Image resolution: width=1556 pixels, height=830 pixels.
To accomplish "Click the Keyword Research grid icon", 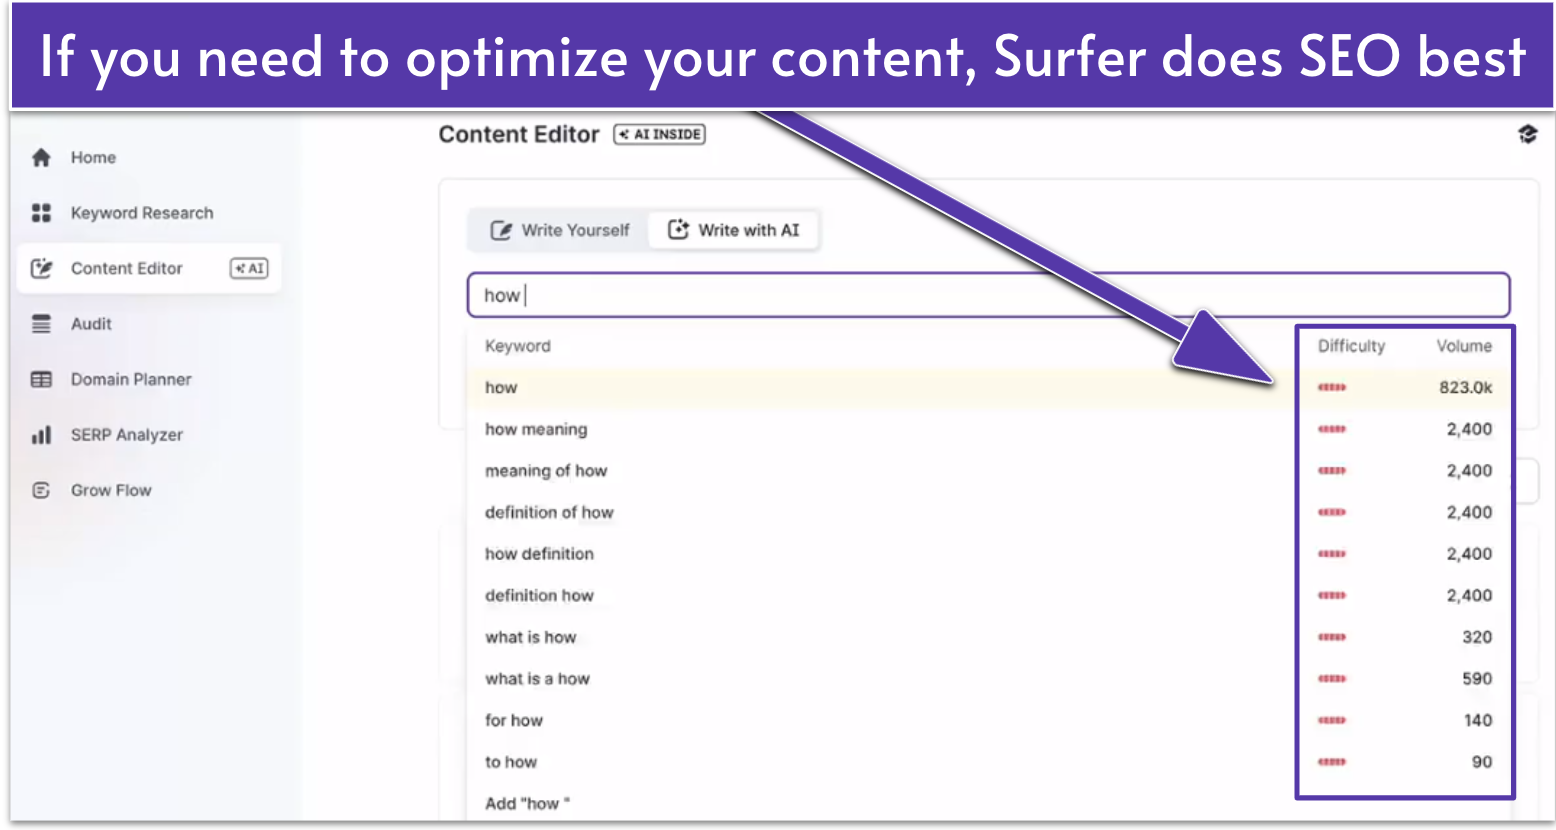I will (x=41, y=213).
